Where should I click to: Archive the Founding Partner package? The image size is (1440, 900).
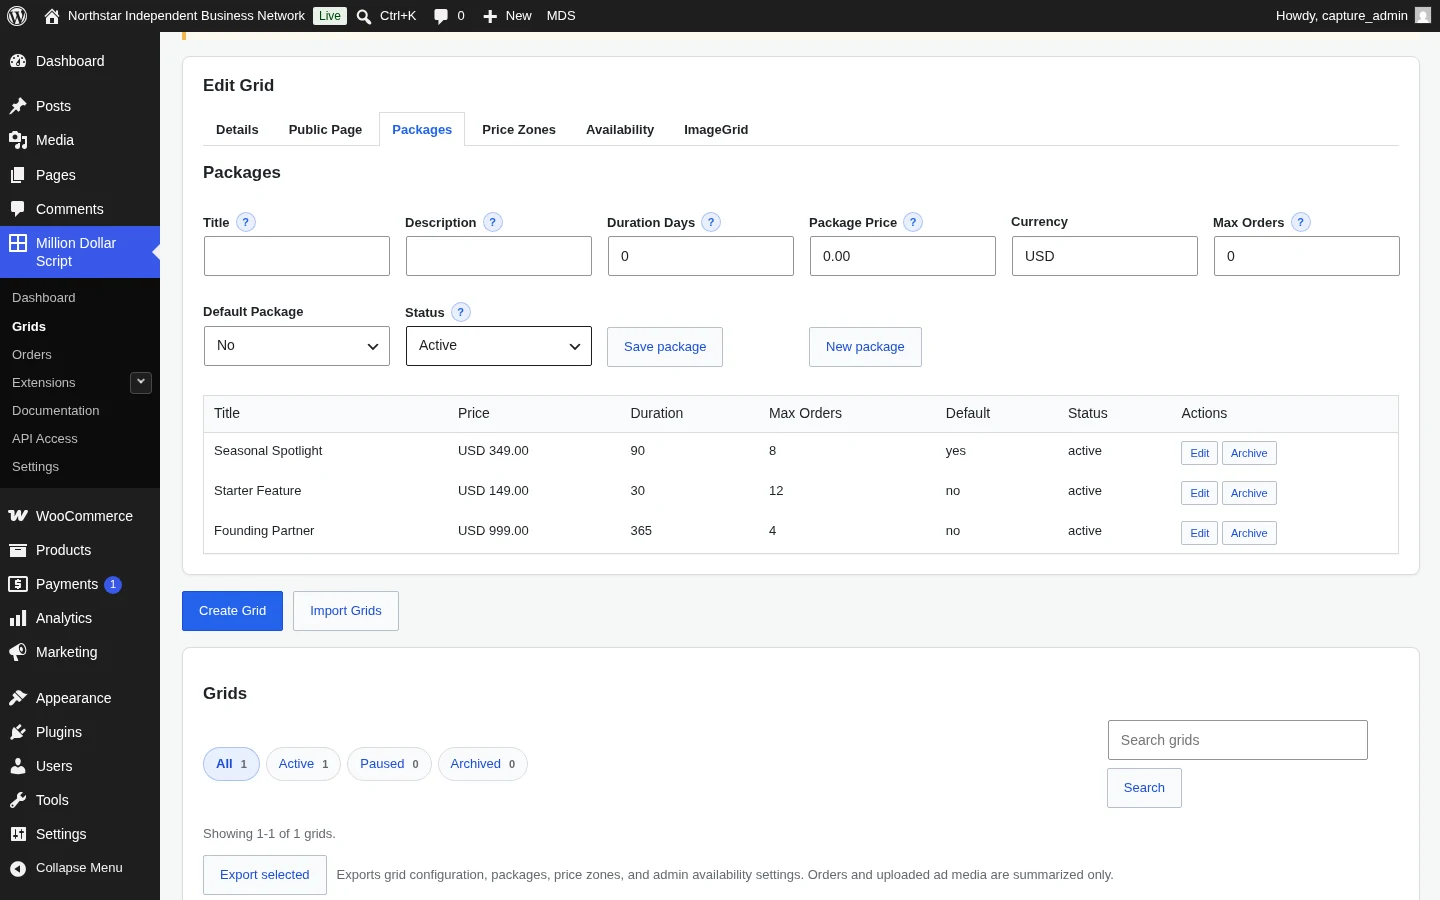click(x=1249, y=533)
